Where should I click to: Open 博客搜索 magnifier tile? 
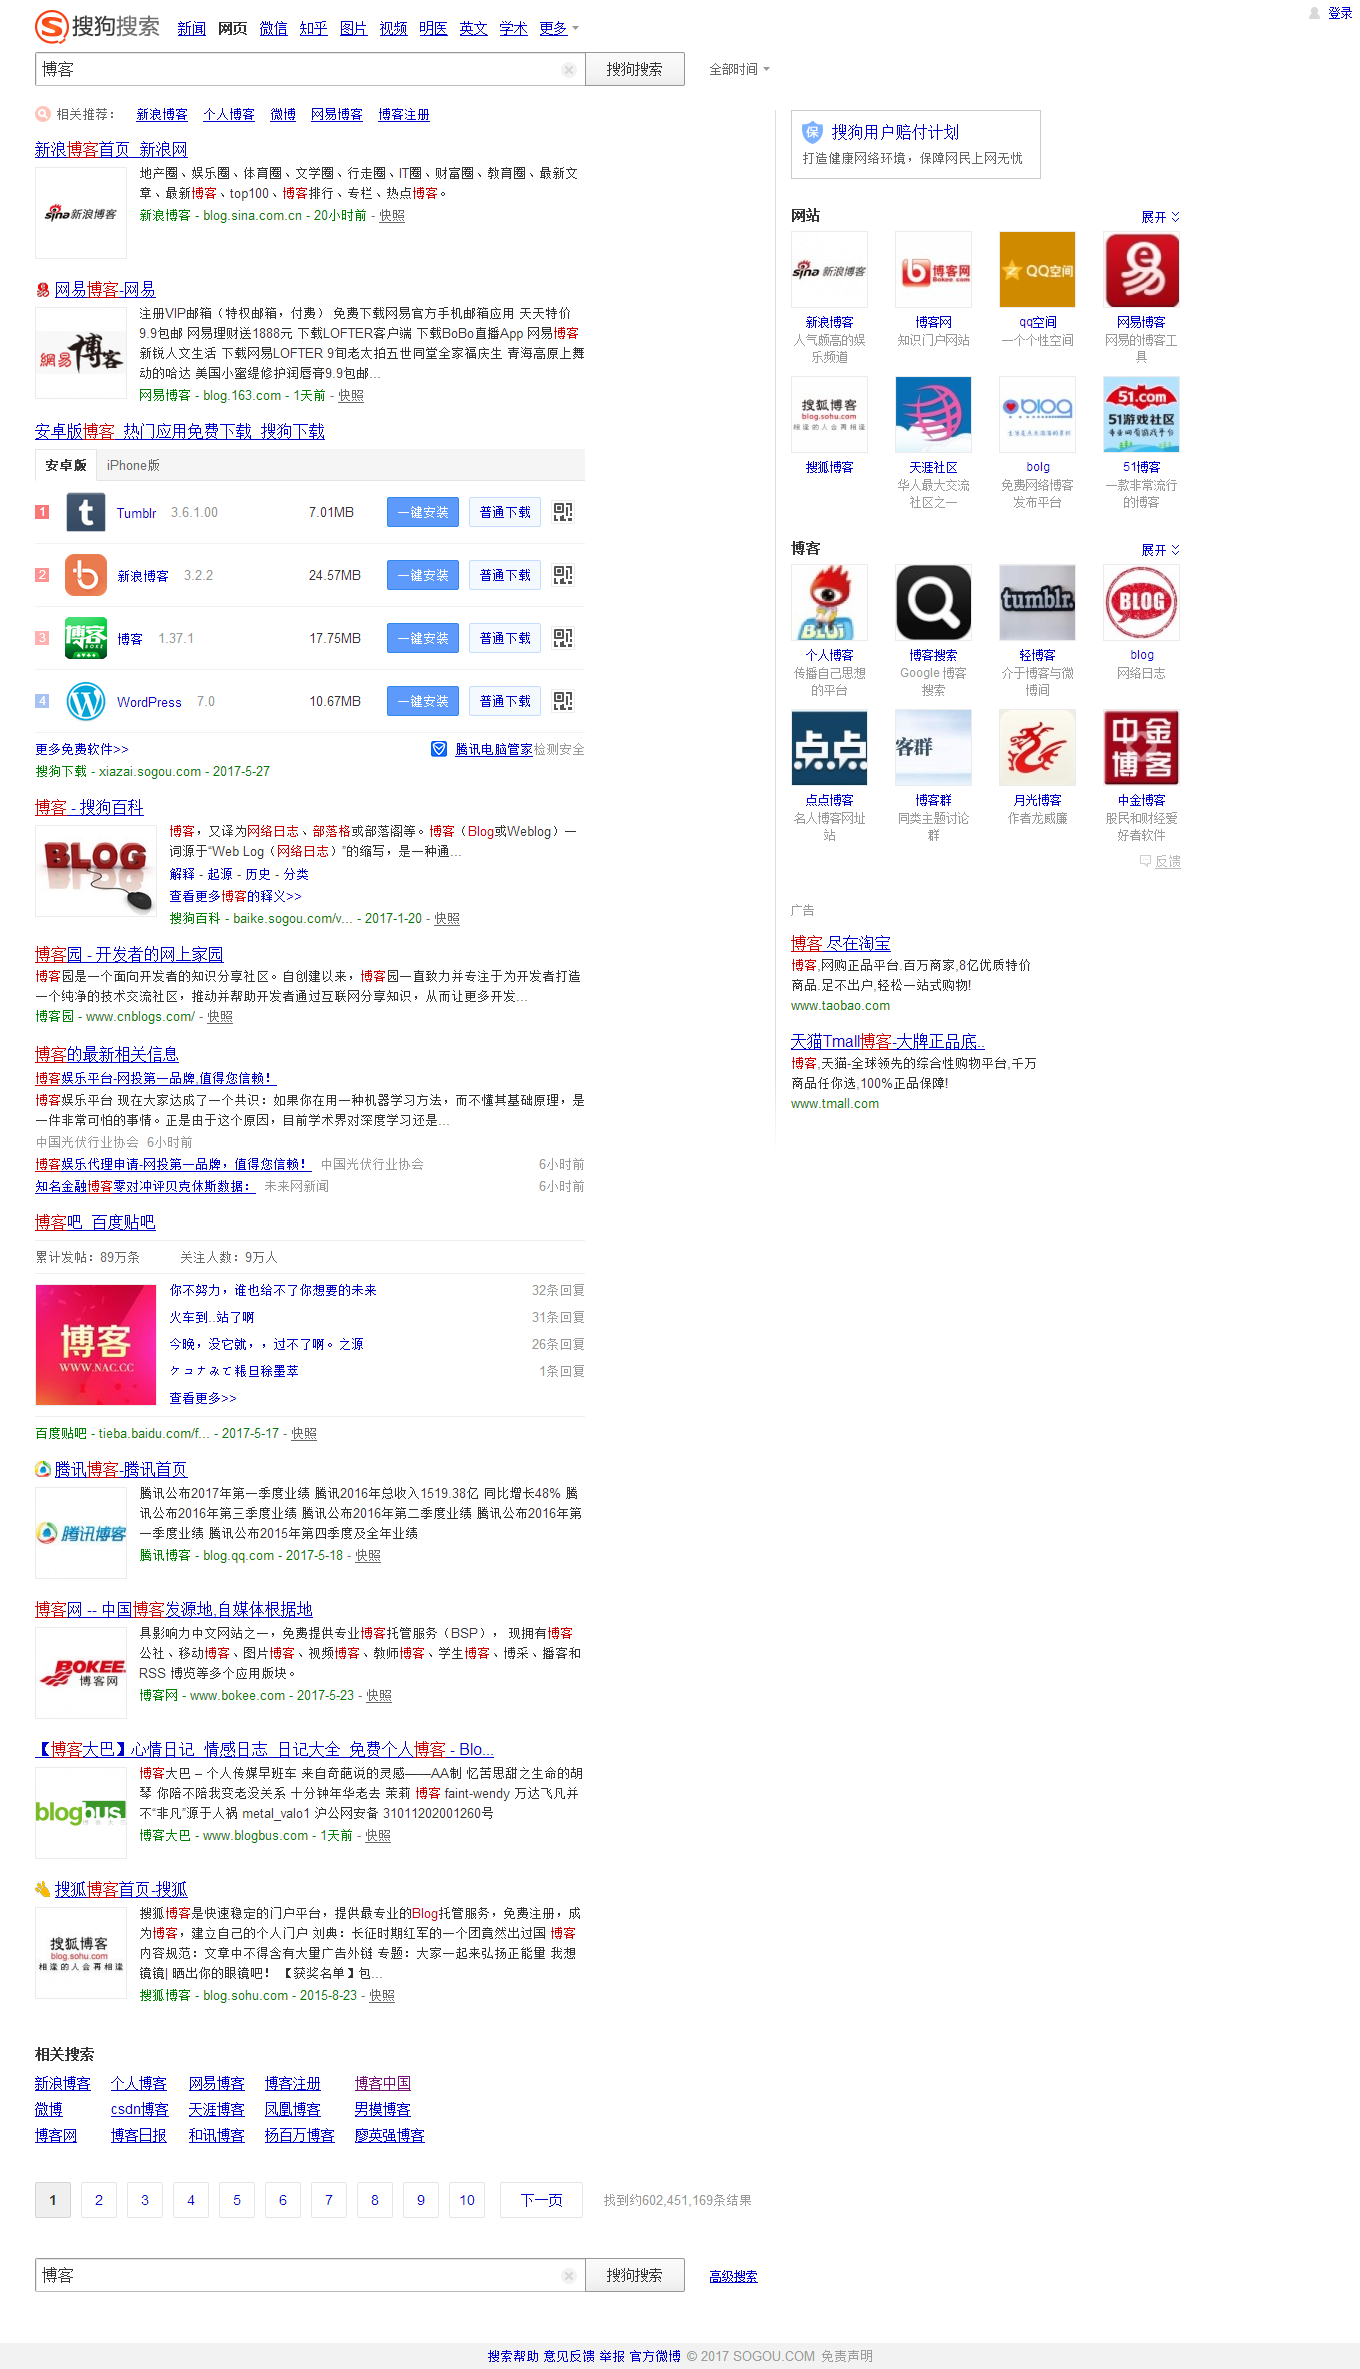[933, 603]
